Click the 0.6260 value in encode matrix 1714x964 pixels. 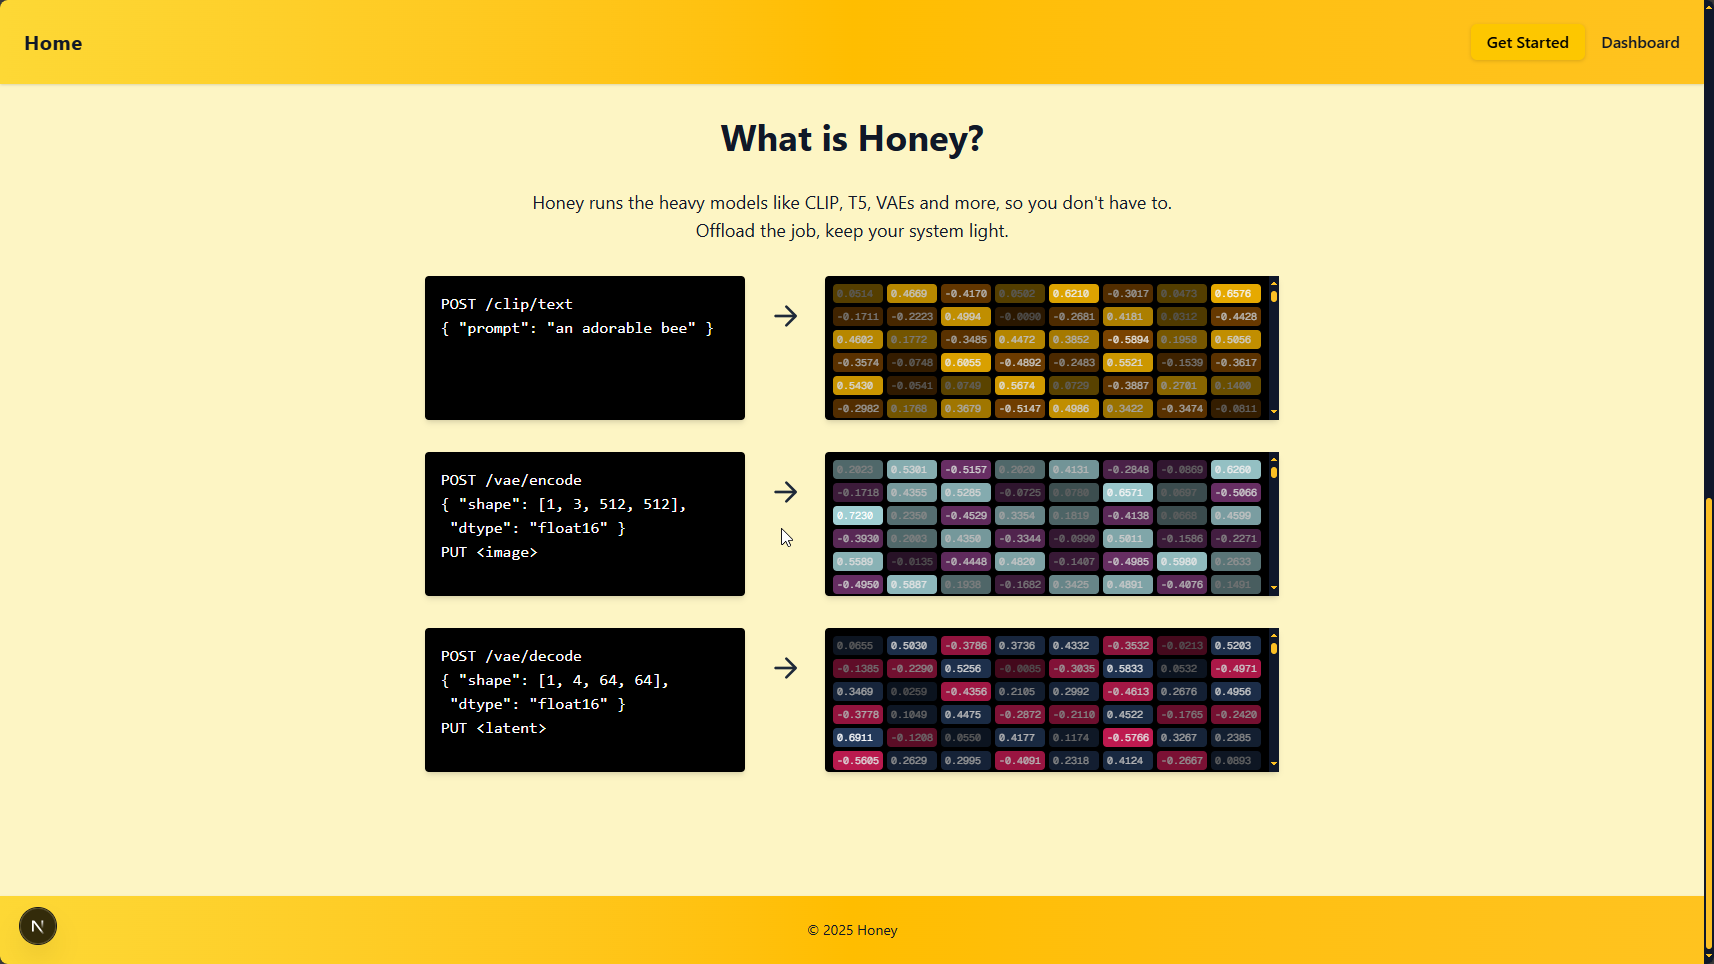pyautogui.click(x=1236, y=470)
